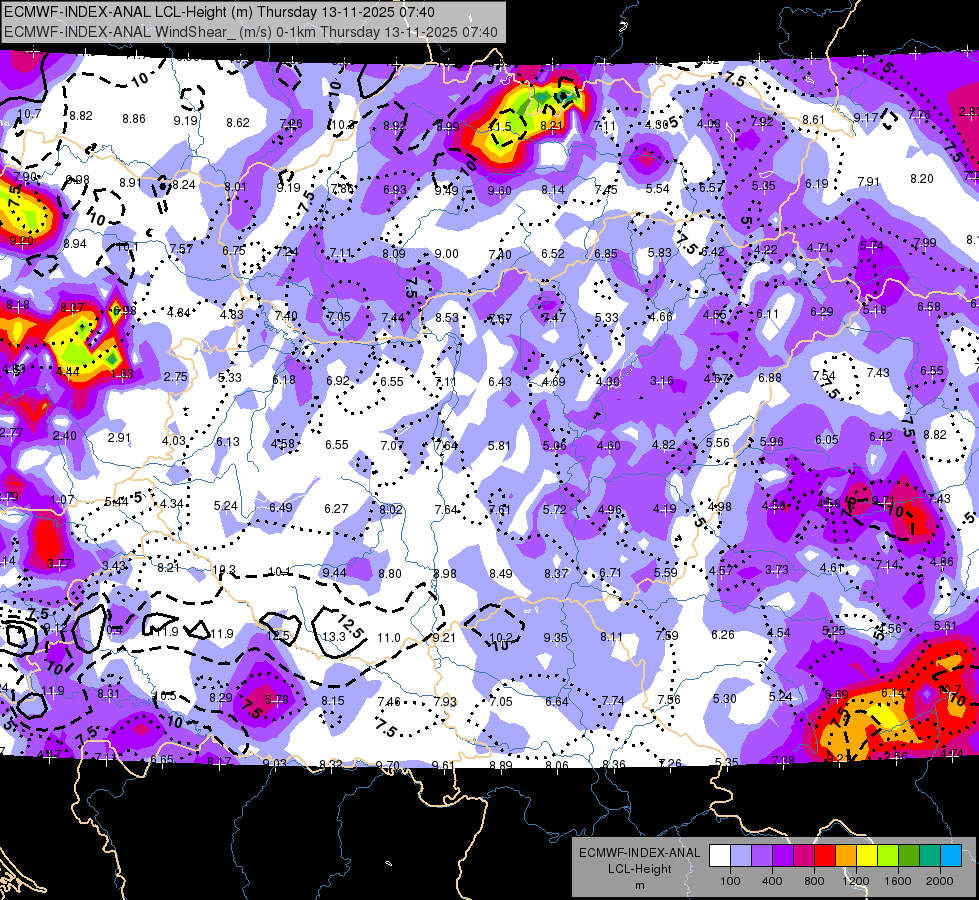Viewport: 979px width, 900px height.
Task: Click the dark green legend color swatch
Action: click(909, 856)
